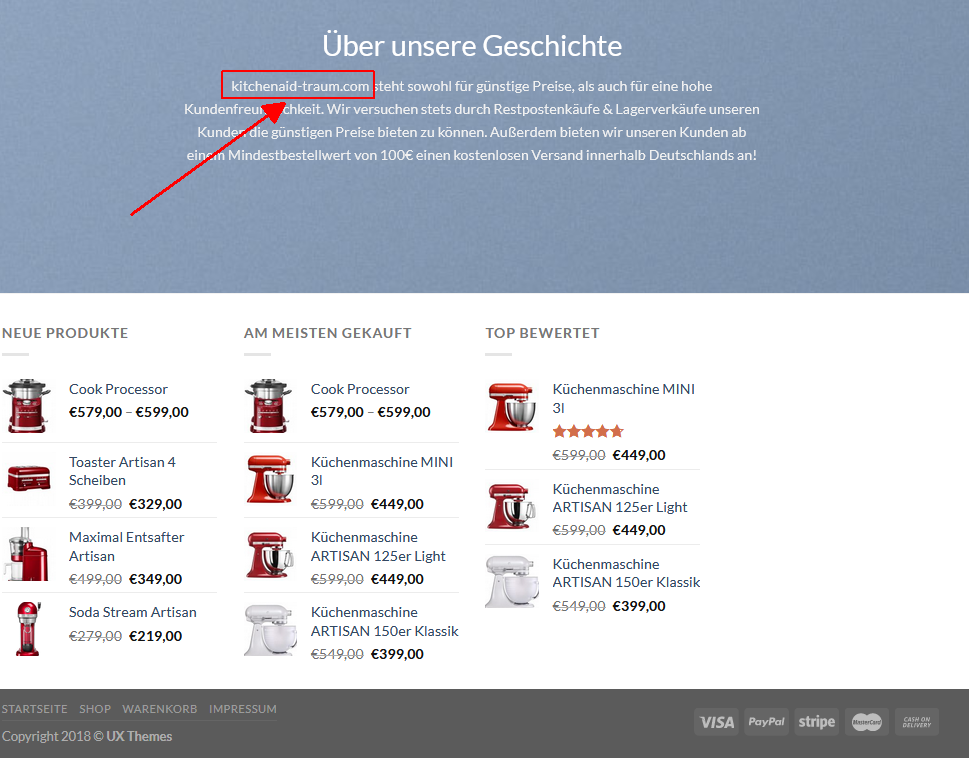
Task: Click the red Toaster Artisan thumbnail
Action: point(28,478)
